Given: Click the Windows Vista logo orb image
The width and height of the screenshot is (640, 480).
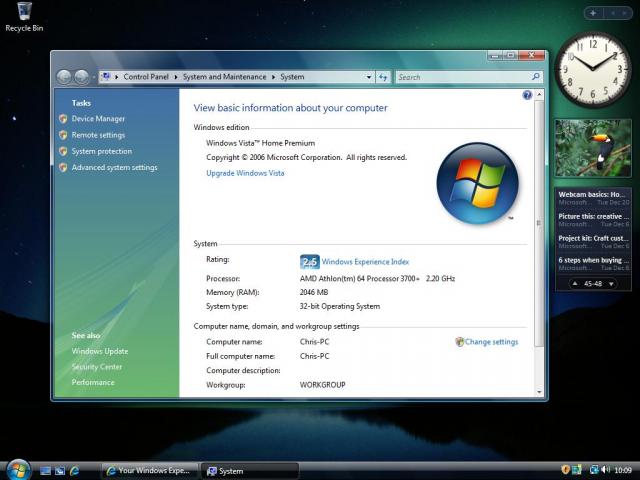Looking at the screenshot, I should coord(477,183).
